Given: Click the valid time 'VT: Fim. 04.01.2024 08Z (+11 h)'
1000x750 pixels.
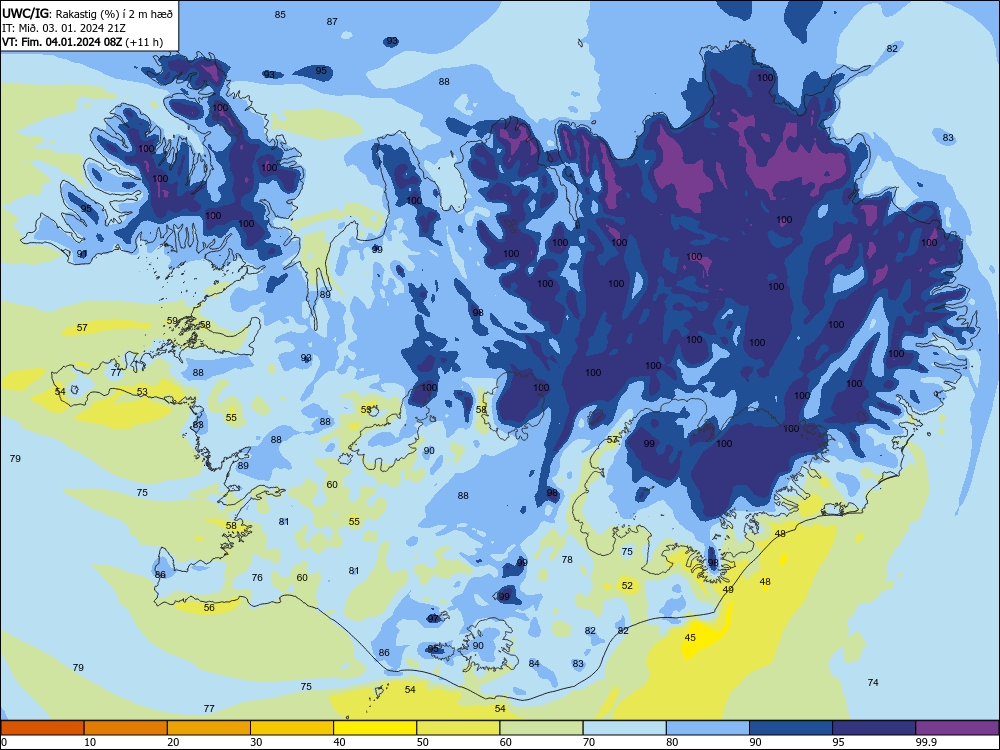Looking at the screenshot, I should click(82, 42).
